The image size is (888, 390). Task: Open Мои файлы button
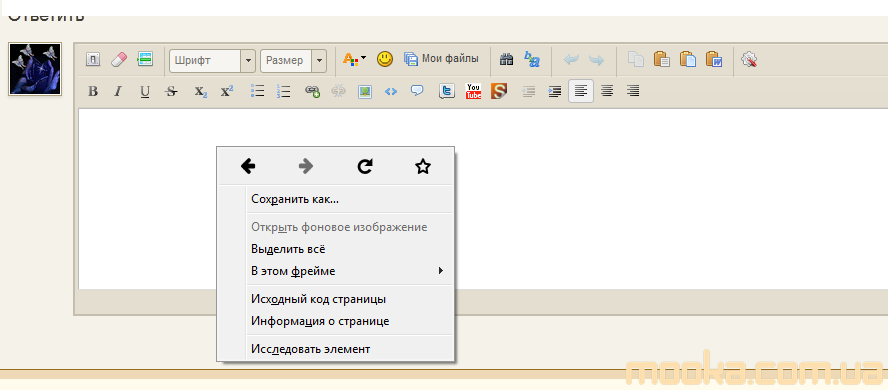(441, 59)
